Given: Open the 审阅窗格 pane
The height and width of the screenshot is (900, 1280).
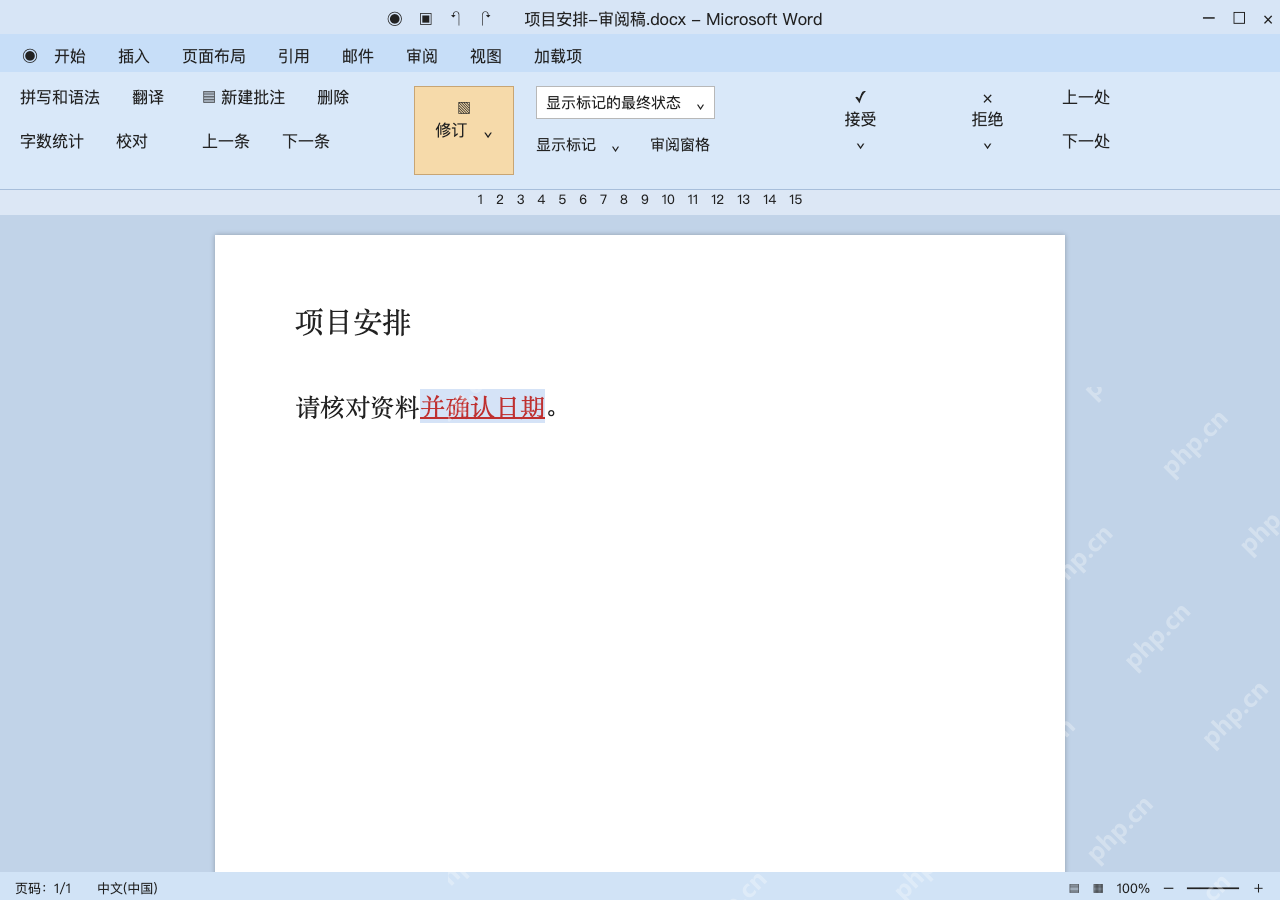Looking at the screenshot, I should [680, 145].
